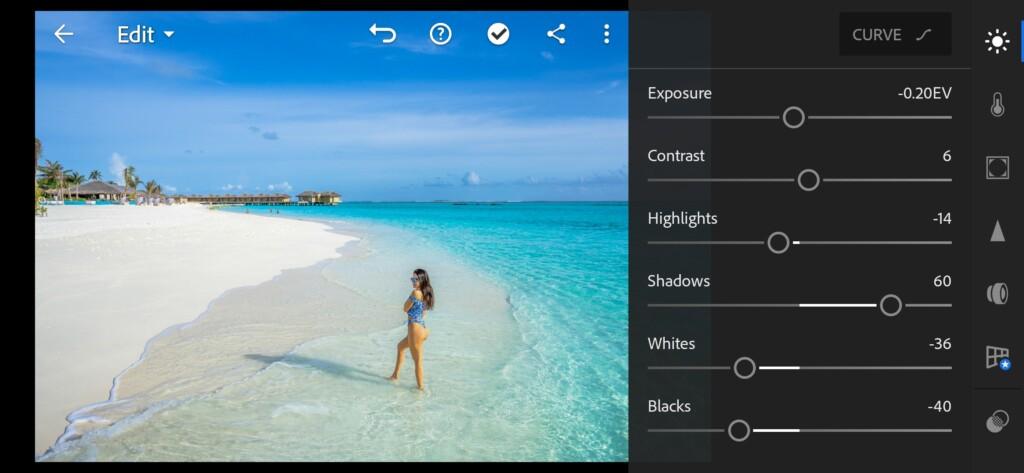The height and width of the screenshot is (473, 1024).
Task: Open the Profiles overlapping circles icon
Action: pyautogui.click(x=997, y=420)
